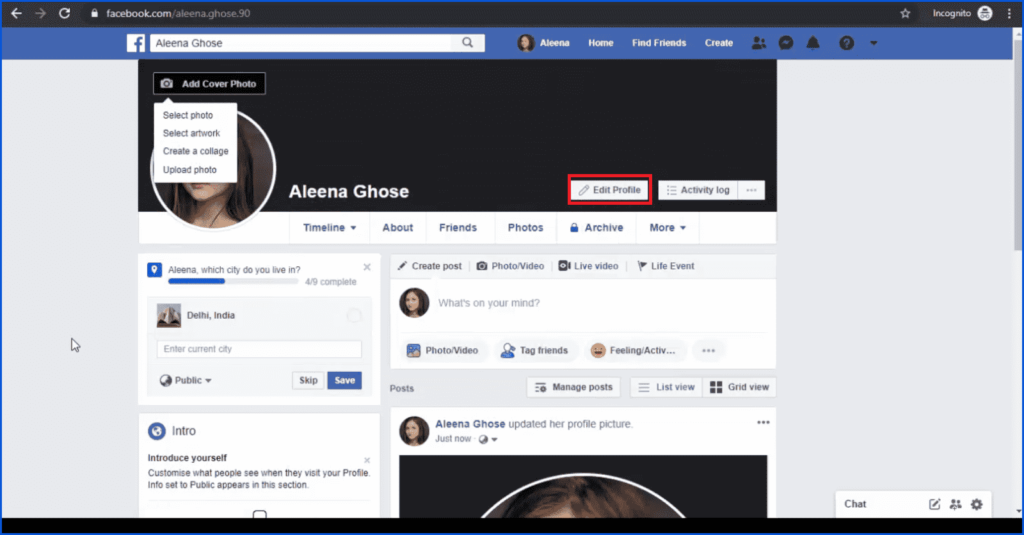Click the Aleena Ghose post author link
Screen dimensions: 1024x535
[x=470, y=424]
